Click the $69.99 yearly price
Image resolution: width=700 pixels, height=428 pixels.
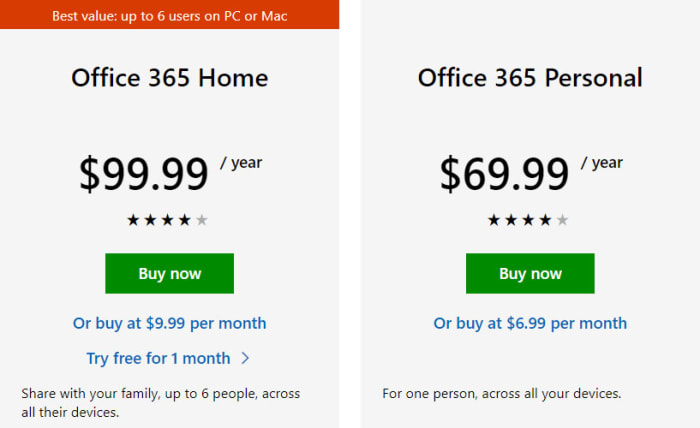504,174
